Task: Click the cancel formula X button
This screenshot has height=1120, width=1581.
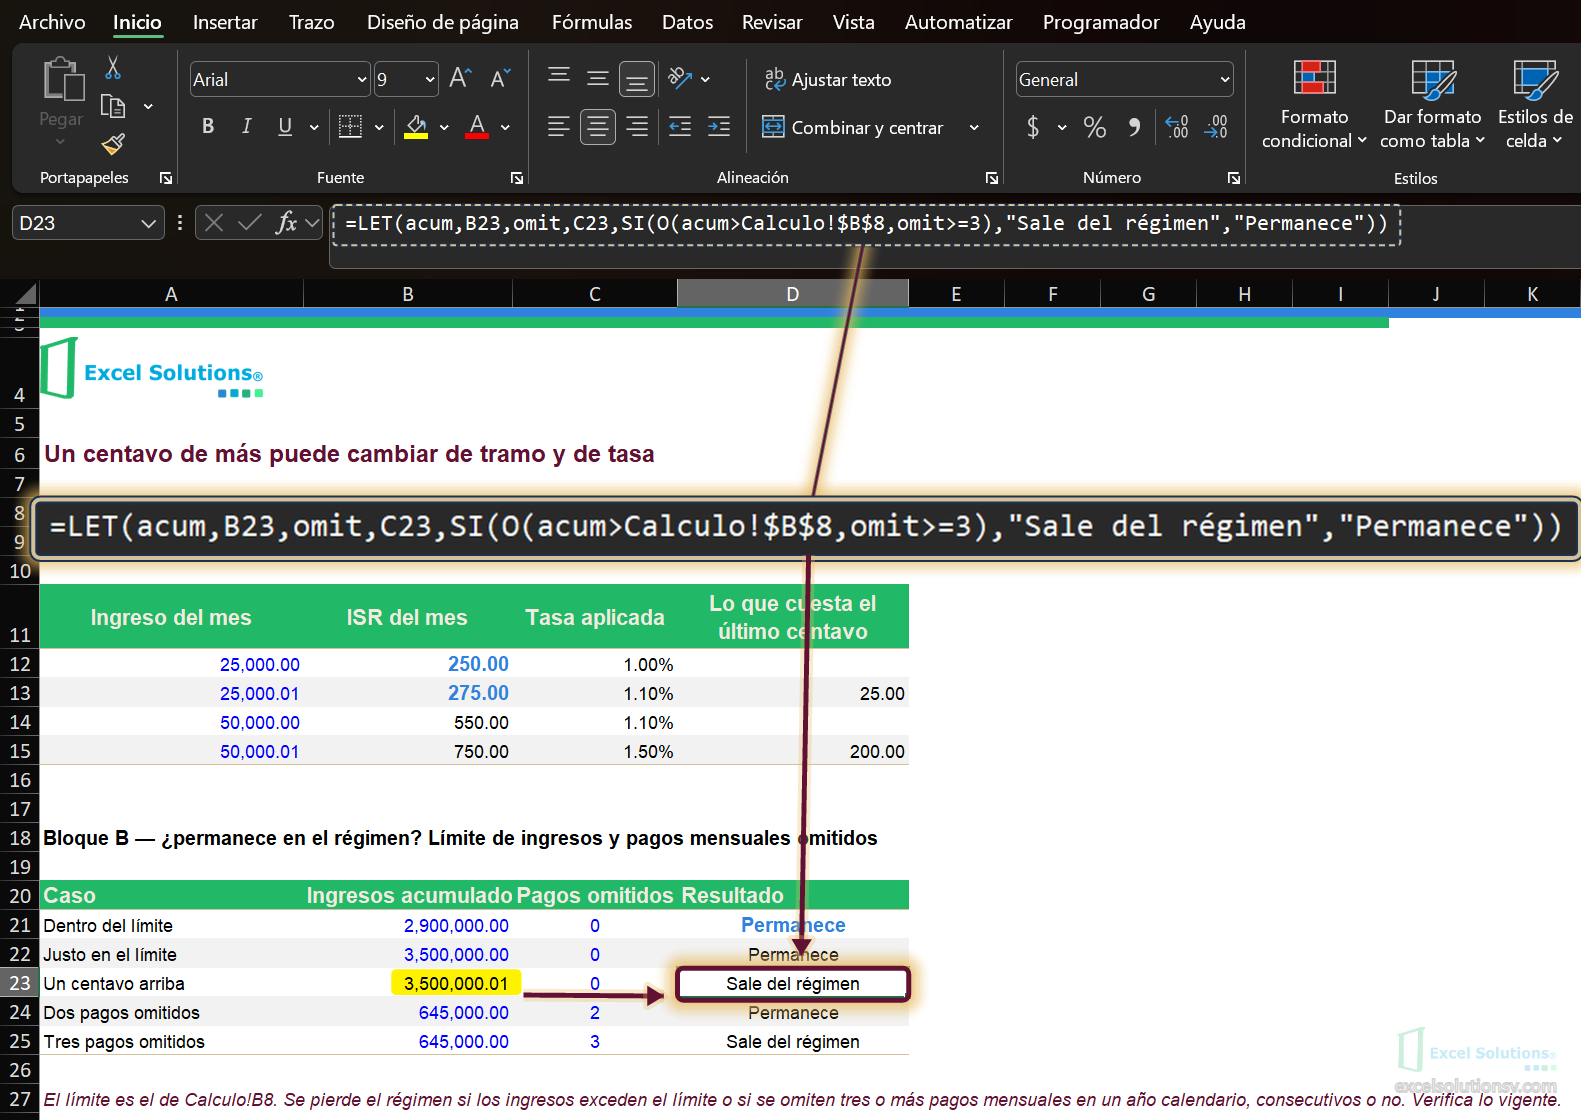Action: [214, 223]
